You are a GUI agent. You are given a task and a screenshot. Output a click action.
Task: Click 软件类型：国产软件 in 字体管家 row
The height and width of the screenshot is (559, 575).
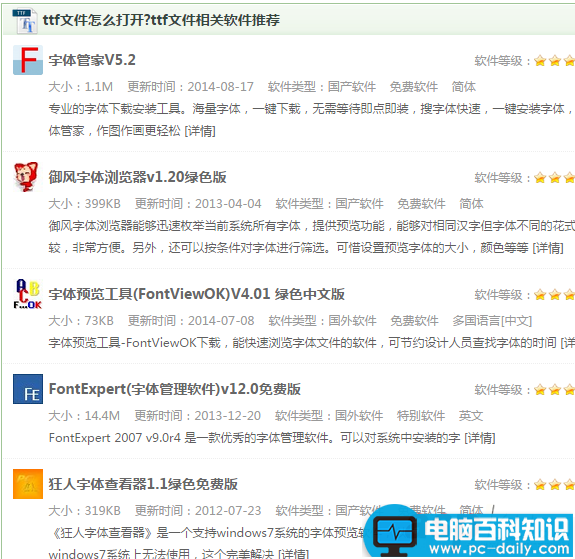pos(322,87)
